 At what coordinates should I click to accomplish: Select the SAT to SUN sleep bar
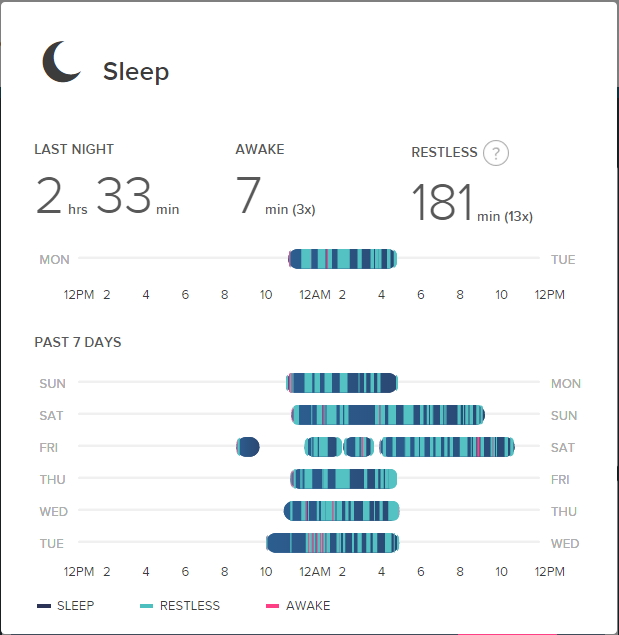[x=388, y=415]
